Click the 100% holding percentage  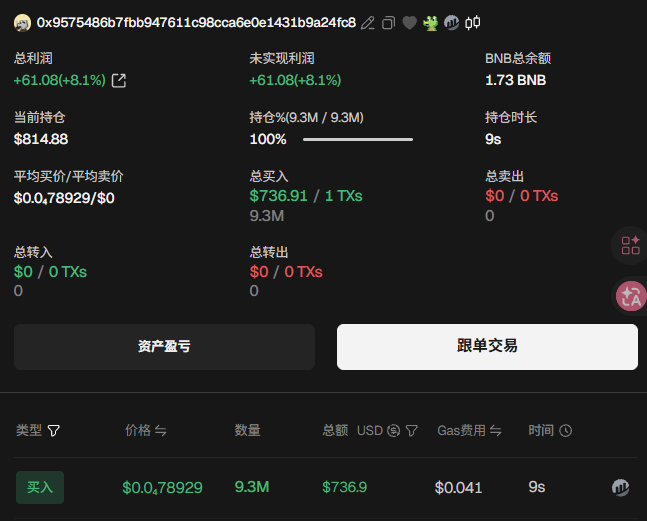click(x=268, y=139)
